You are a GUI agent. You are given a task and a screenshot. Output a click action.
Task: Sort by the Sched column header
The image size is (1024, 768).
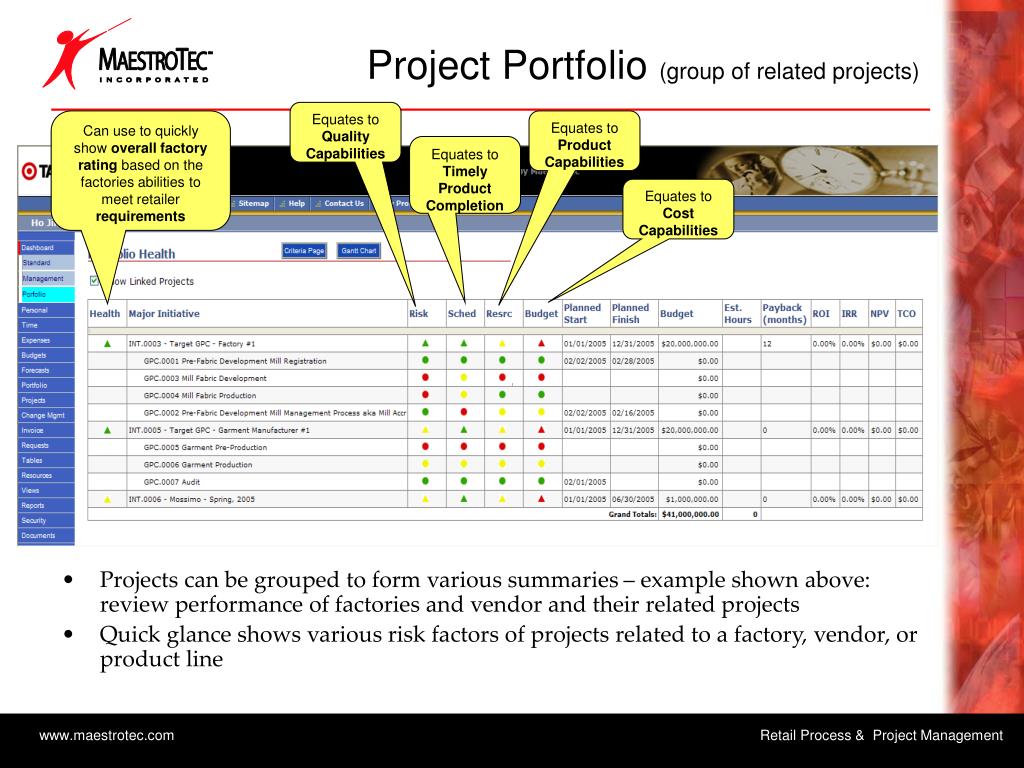click(x=462, y=313)
